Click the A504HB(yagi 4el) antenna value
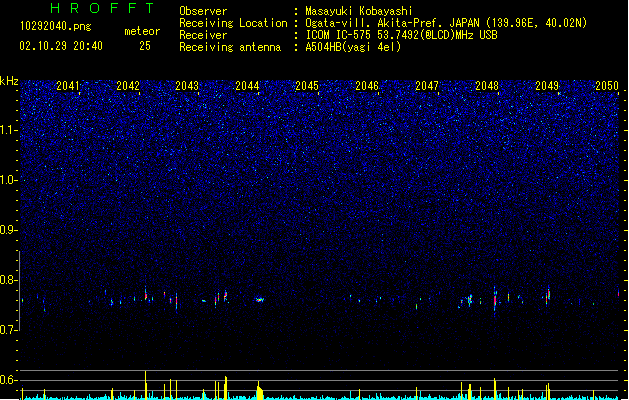Viewport: 629px width, 400px height. click(353, 47)
